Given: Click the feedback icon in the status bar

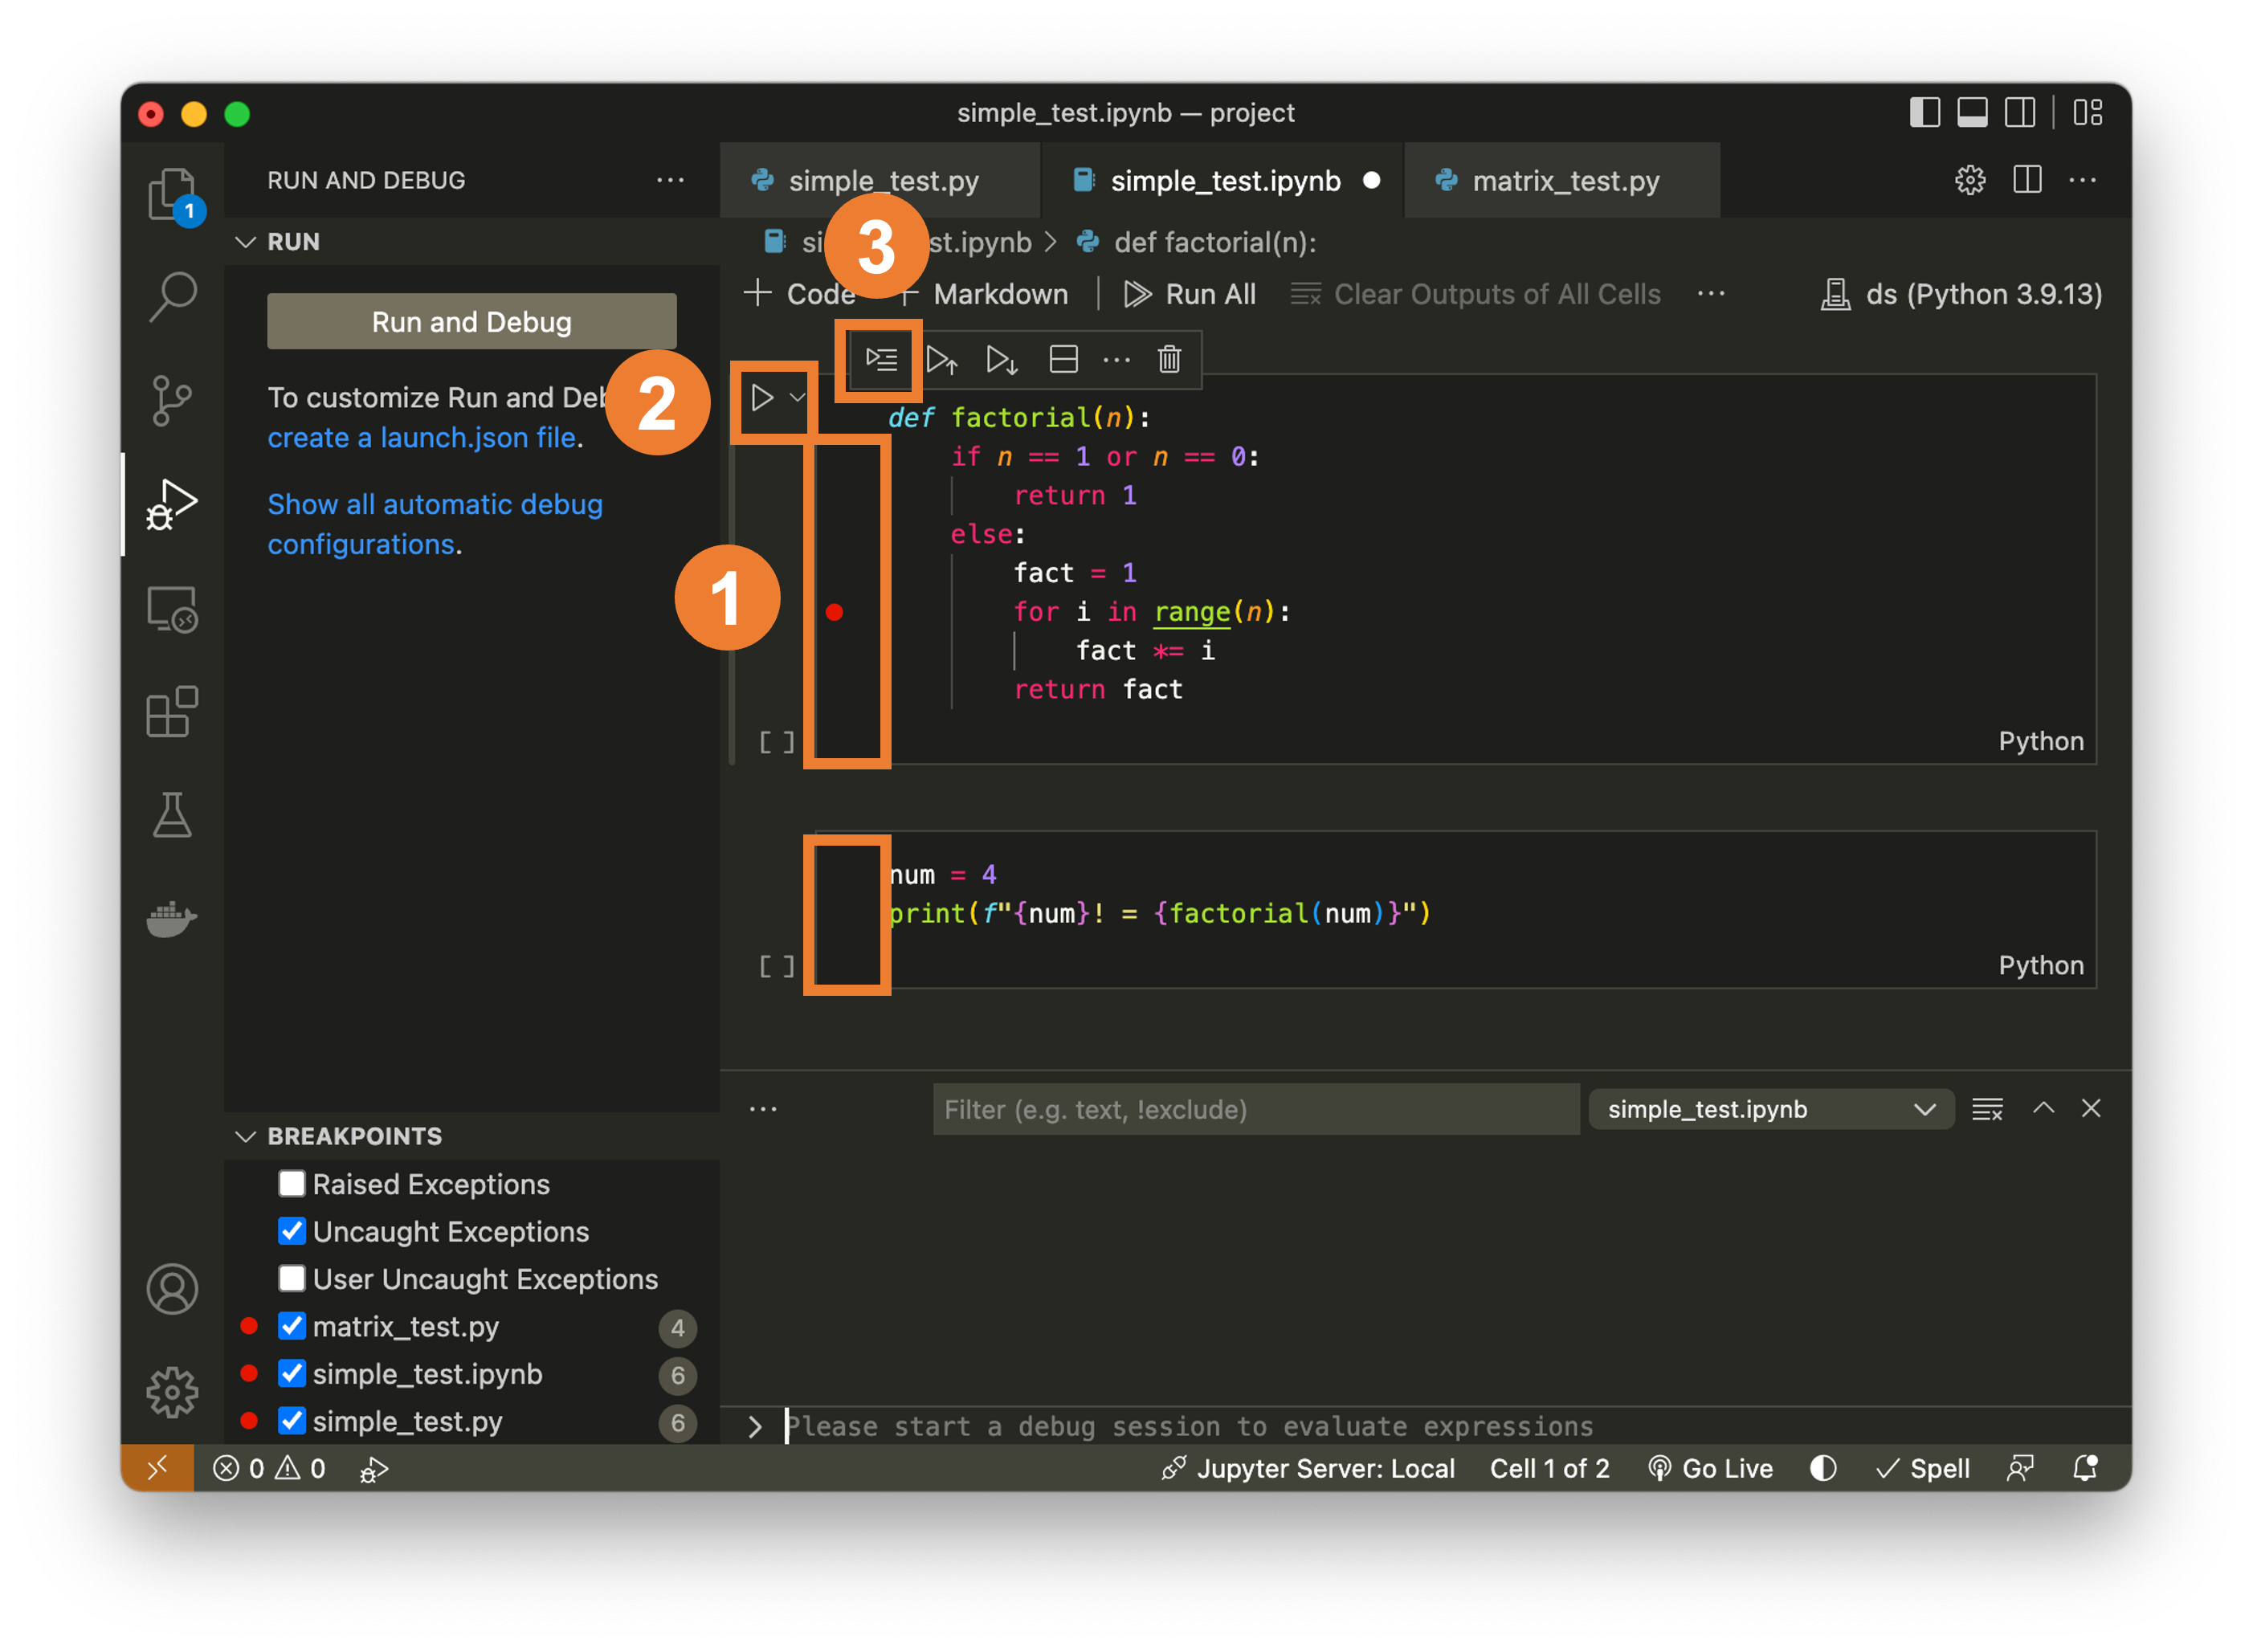Looking at the screenshot, I should pos(2019,1468).
